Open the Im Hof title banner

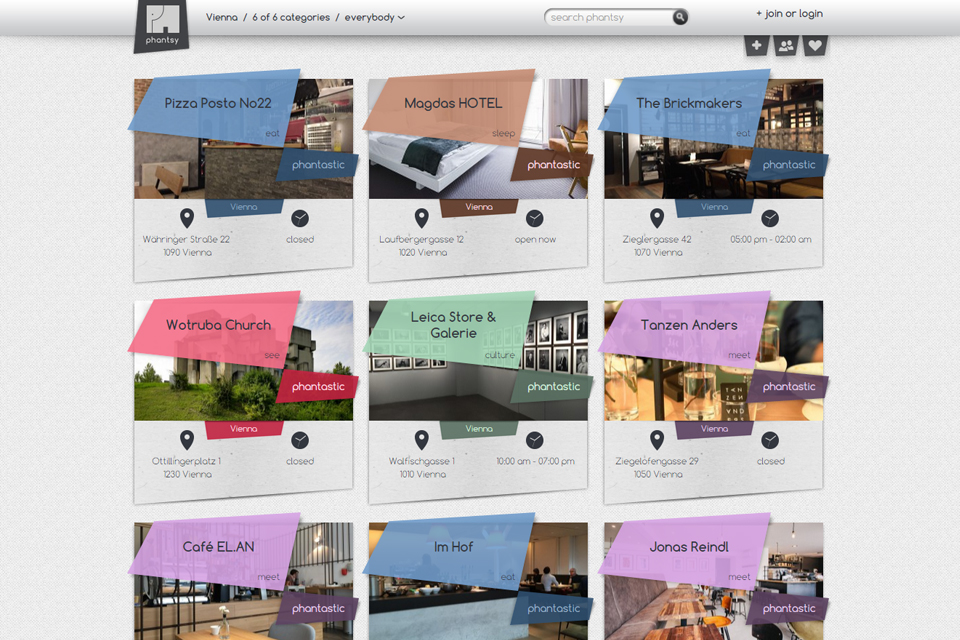click(449, 551)
